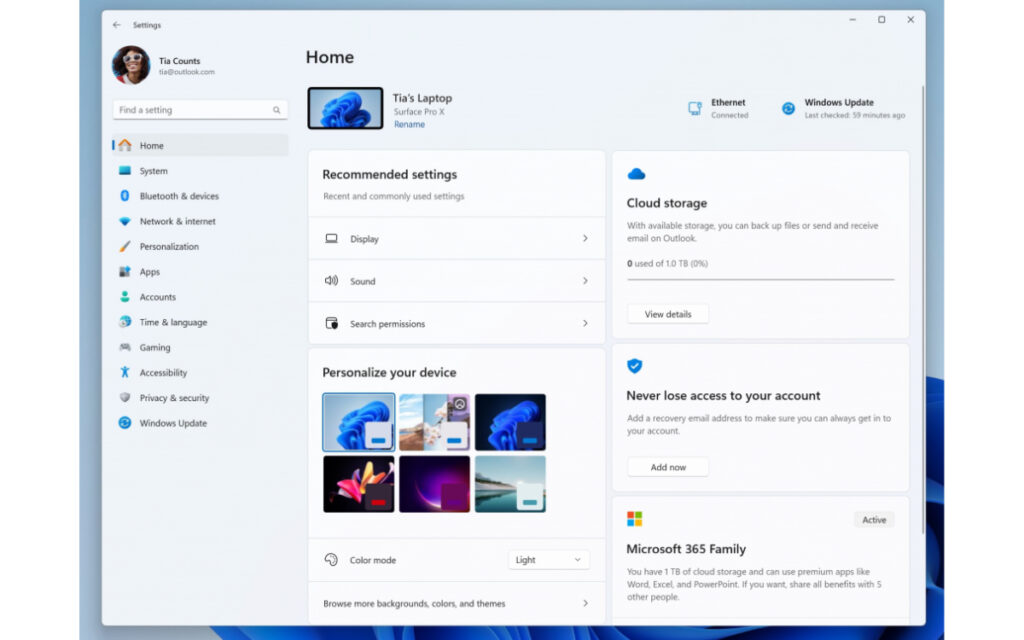Expand the Display settings row chevron

(585, 238)
